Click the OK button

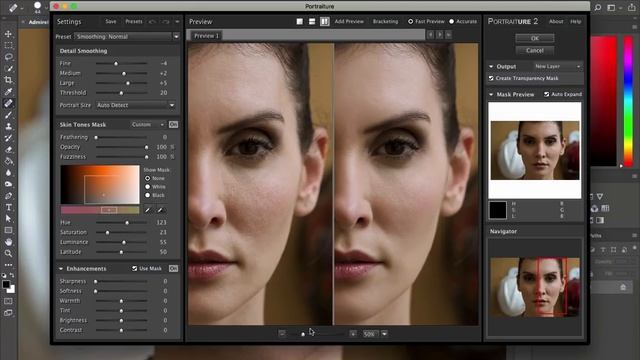(535, 38)
